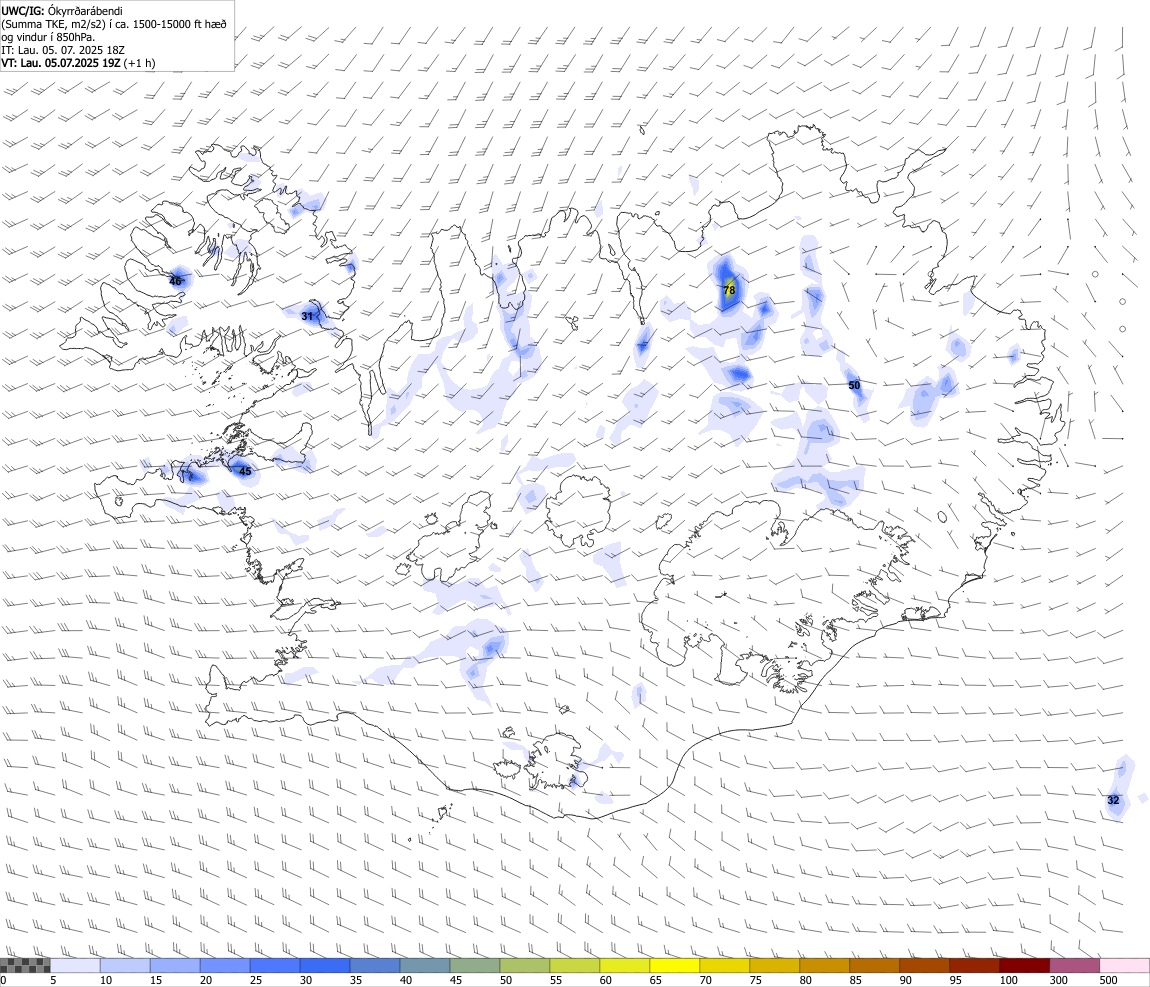The width and height of the screenshot is (1150, 987).
Task: Click the offshore 32 value label
Action: pos(1113,800)
